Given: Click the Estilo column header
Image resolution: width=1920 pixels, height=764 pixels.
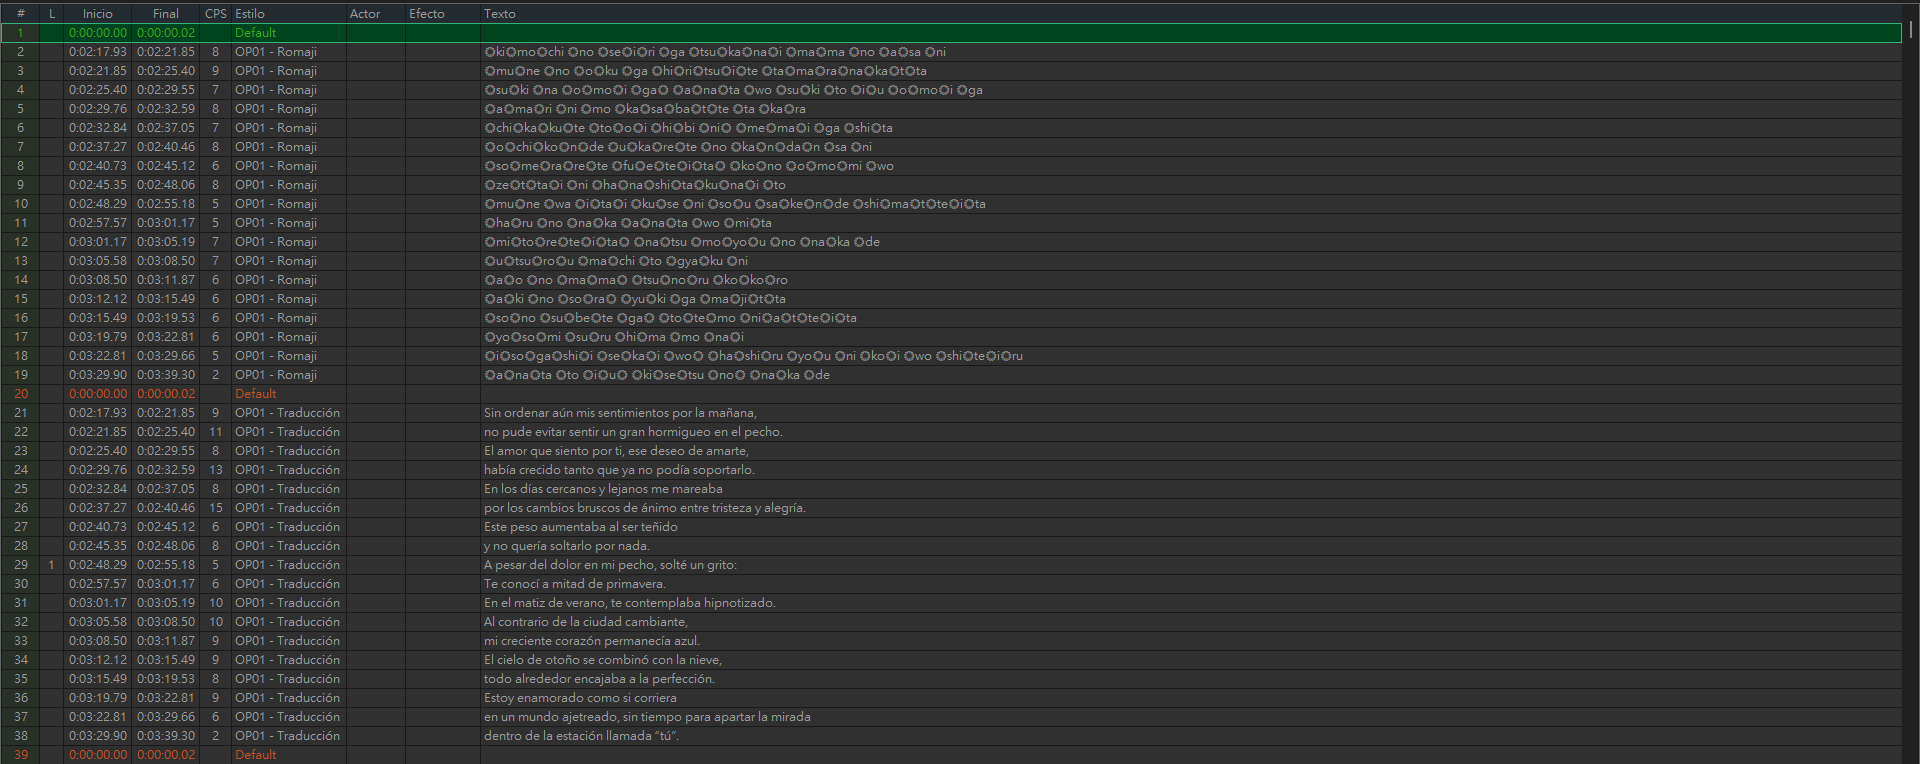Looking at the screenshot, I should [250, 14].
